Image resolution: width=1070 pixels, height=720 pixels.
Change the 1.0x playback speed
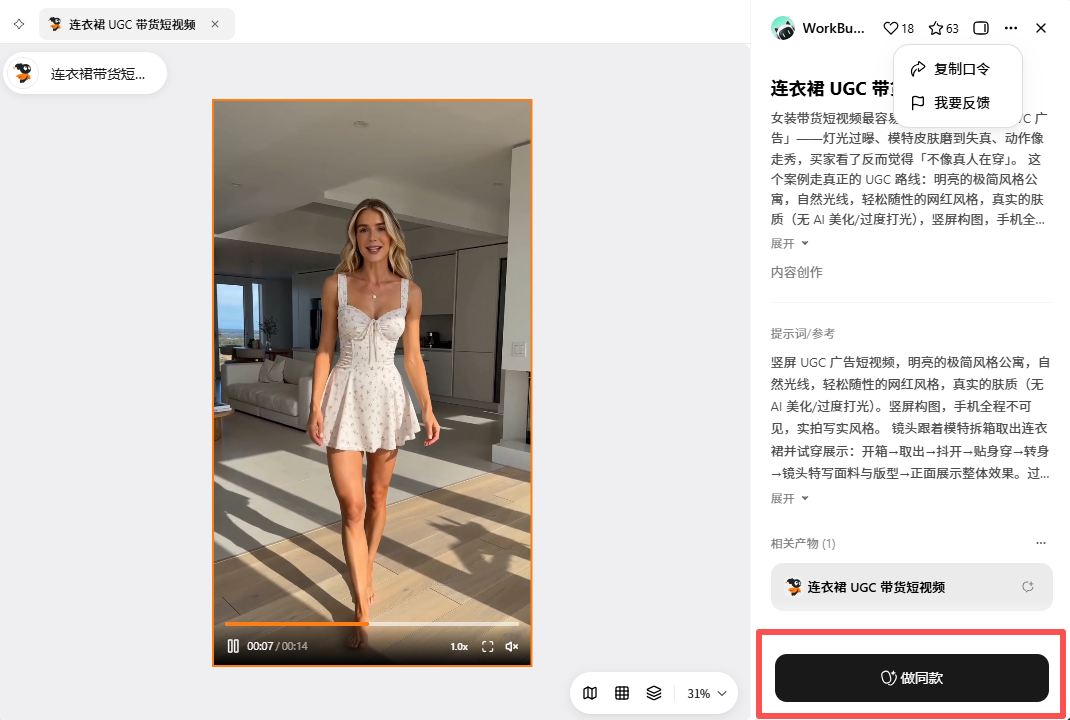click(x=459, y=646)
